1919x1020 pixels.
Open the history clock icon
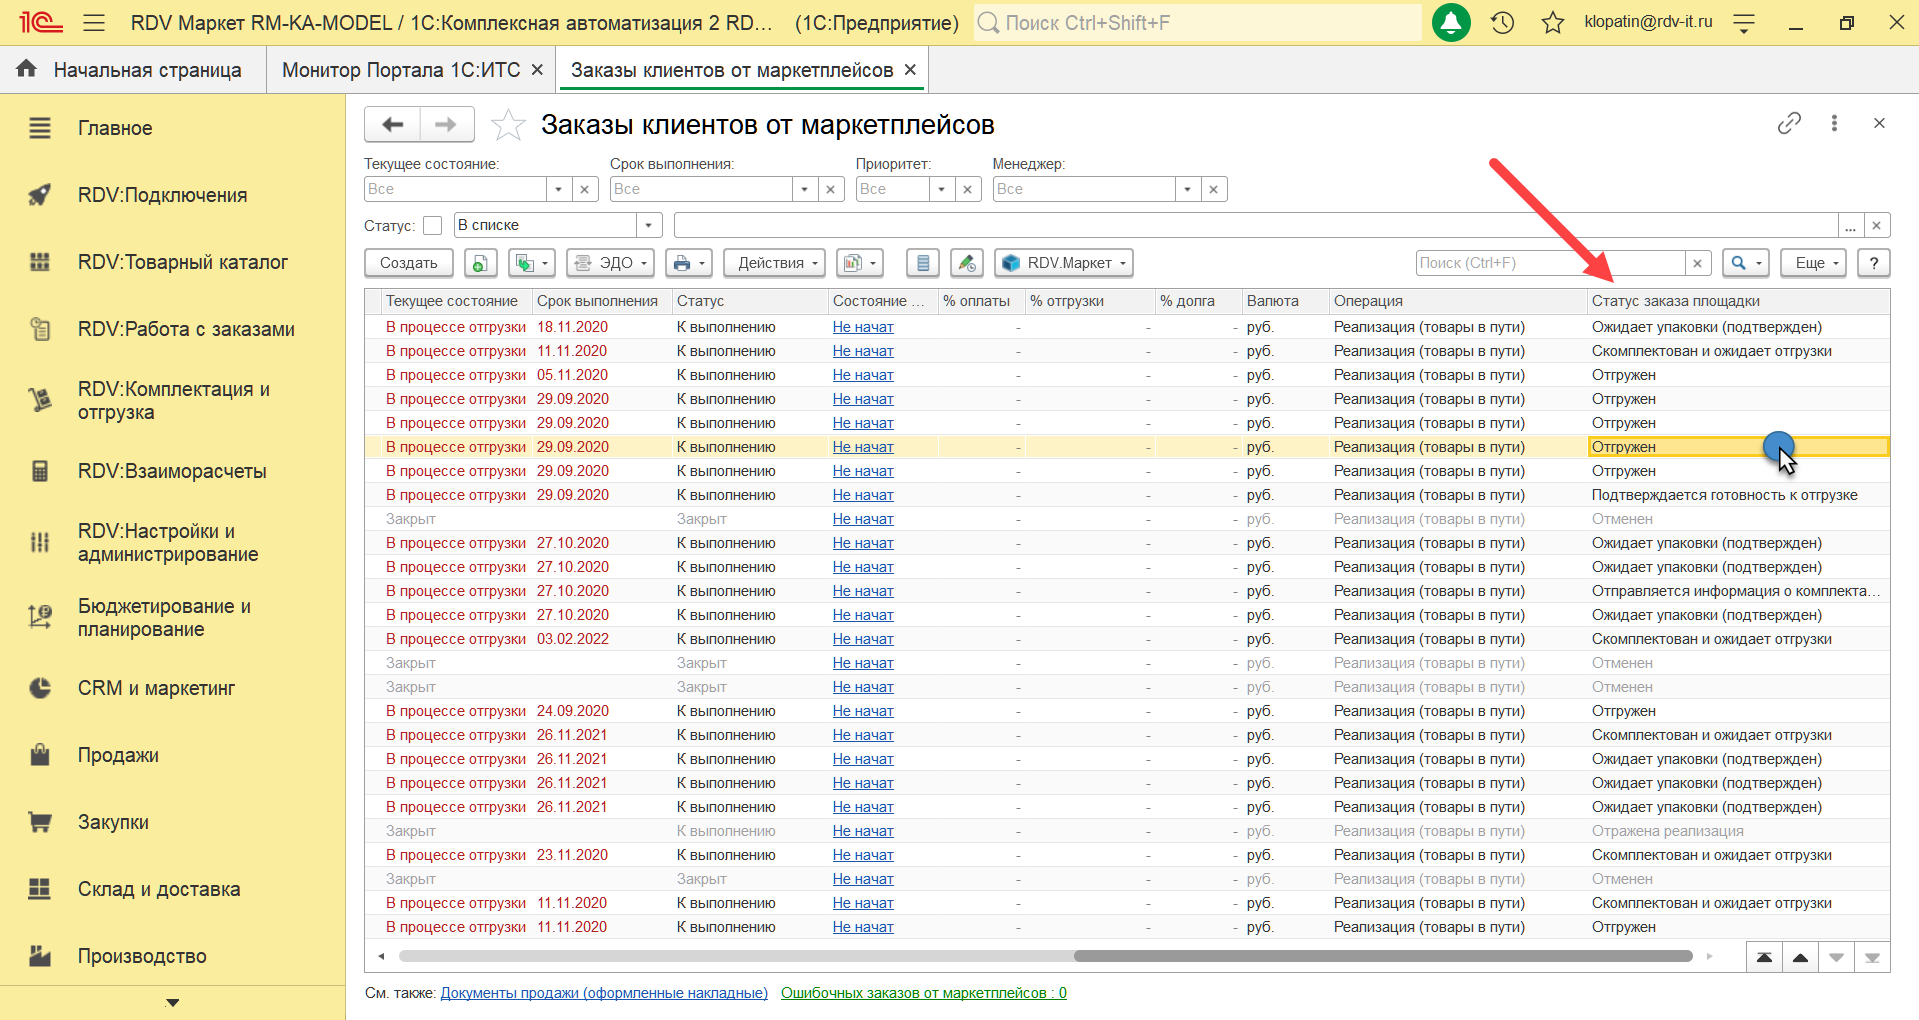1502,22
